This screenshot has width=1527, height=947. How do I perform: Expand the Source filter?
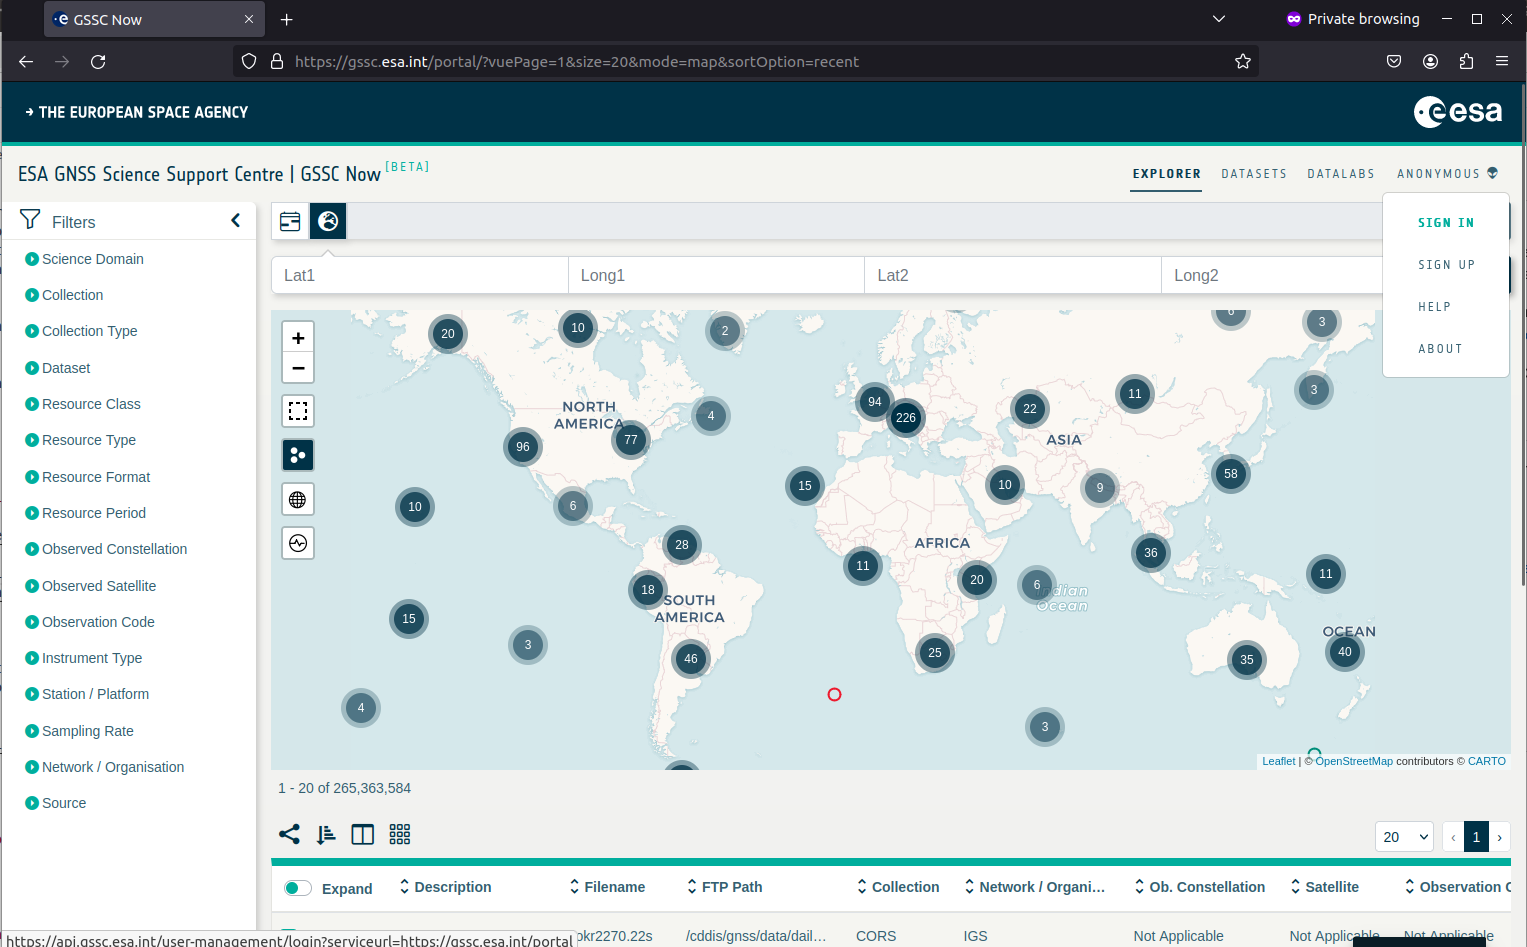click(56, 803)
